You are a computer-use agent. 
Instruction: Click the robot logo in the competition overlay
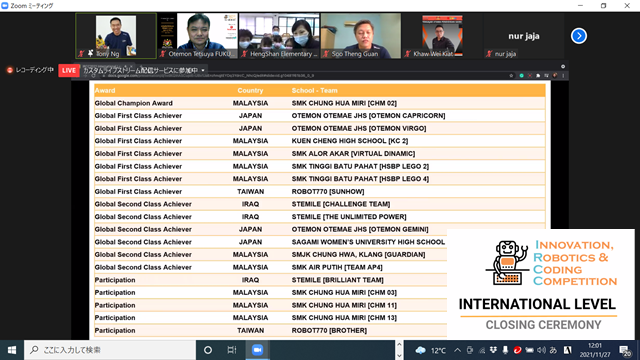coord(507,263)
